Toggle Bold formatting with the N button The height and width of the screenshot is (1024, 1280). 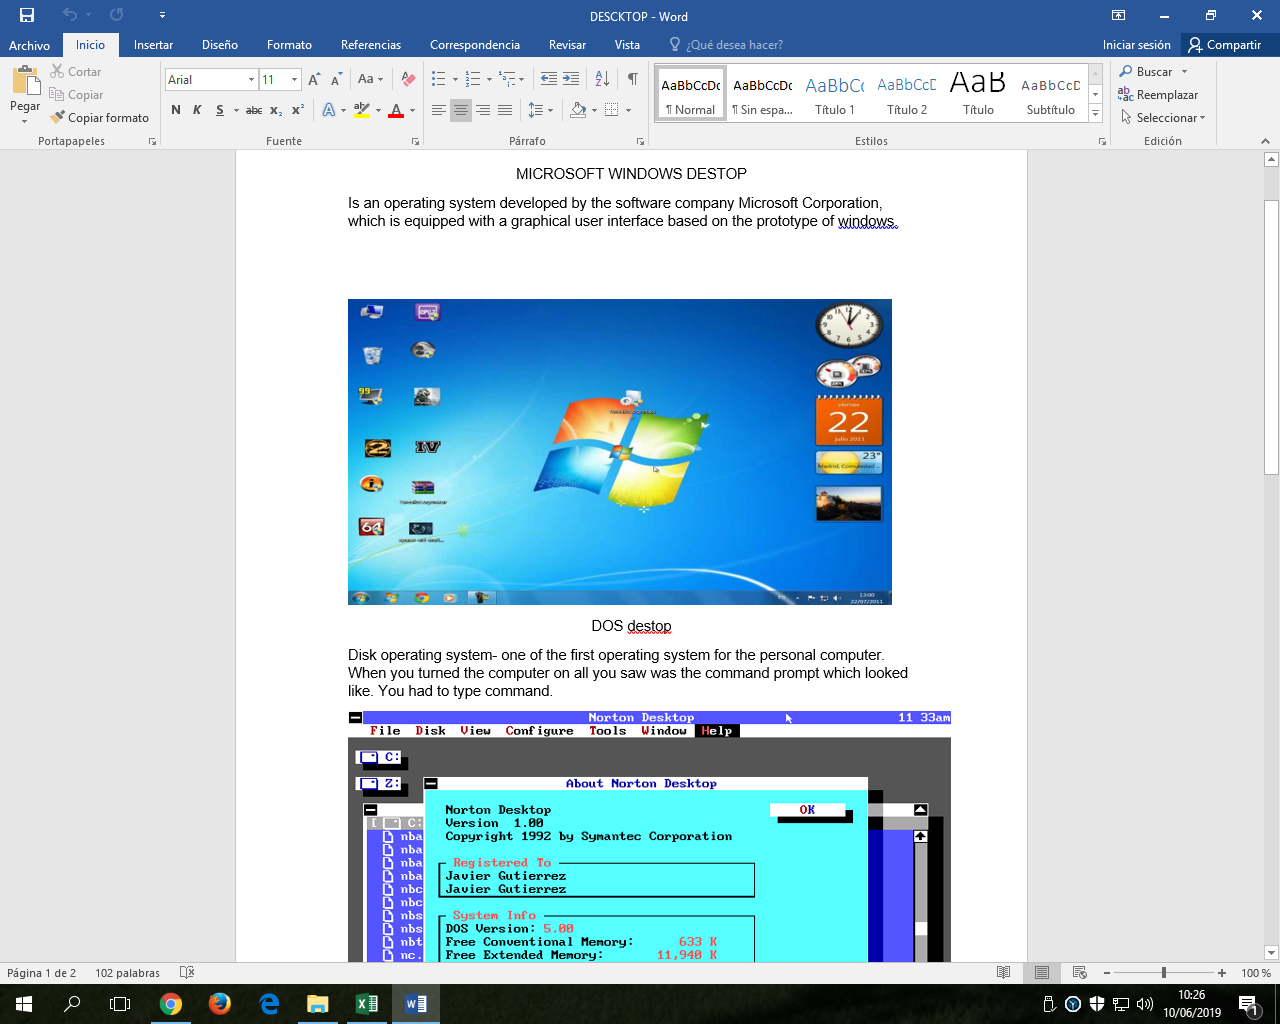click(x=176, y=110)
